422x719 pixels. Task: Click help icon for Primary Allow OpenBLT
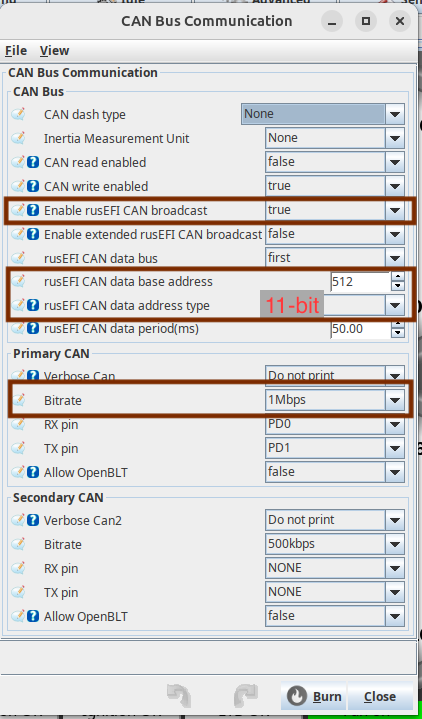(33, 472)
